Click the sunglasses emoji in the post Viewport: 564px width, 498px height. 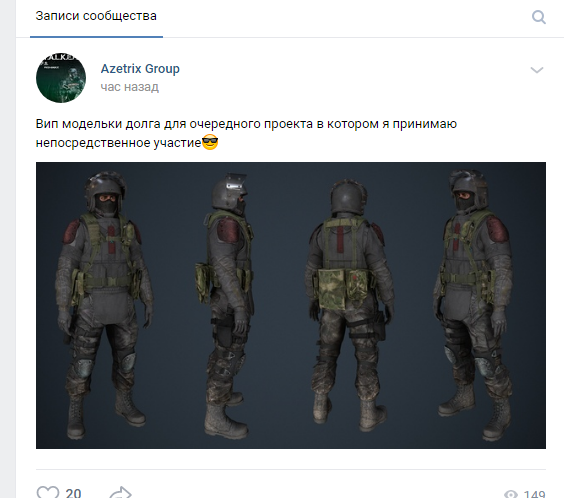click(210, 142)
